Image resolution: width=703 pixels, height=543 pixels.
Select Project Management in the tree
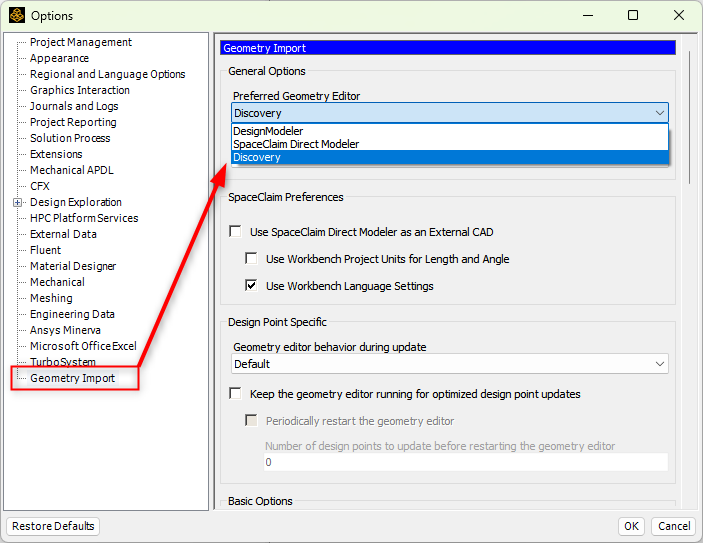click(x=81, y=42)
